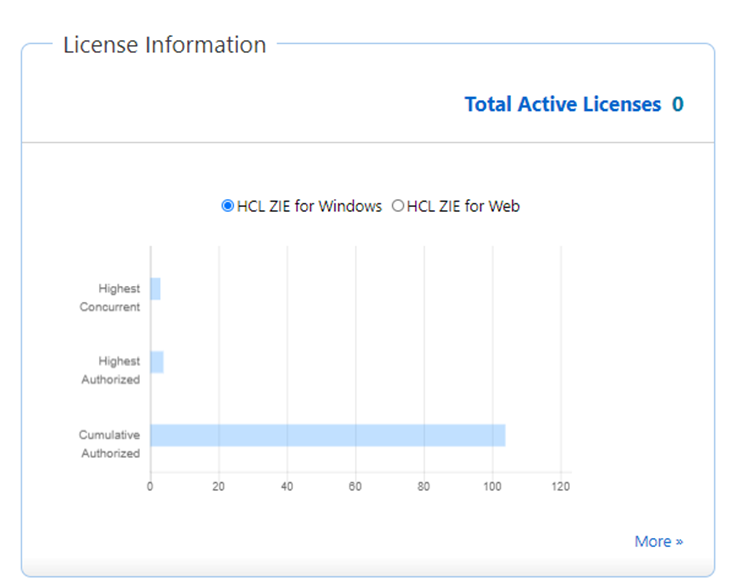Click the Highest Authorized axis label

(x=110, y=371)
